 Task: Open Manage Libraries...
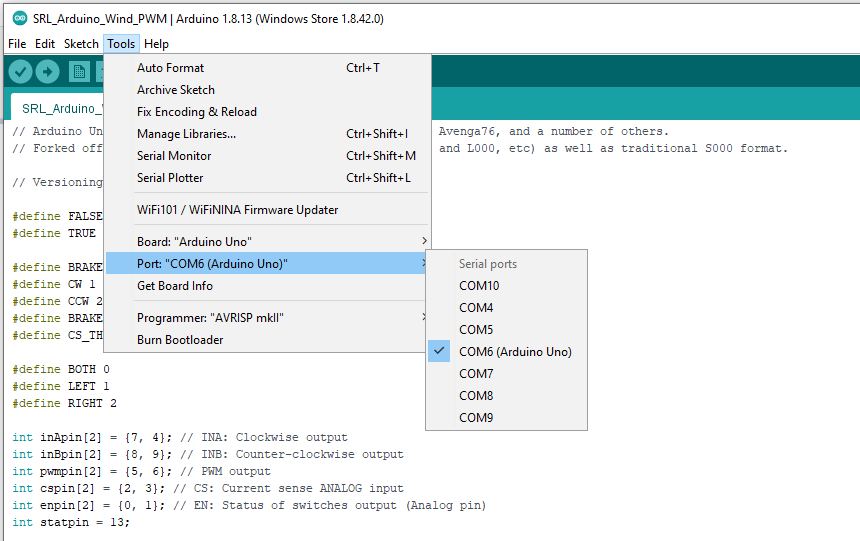pos(267,134)
